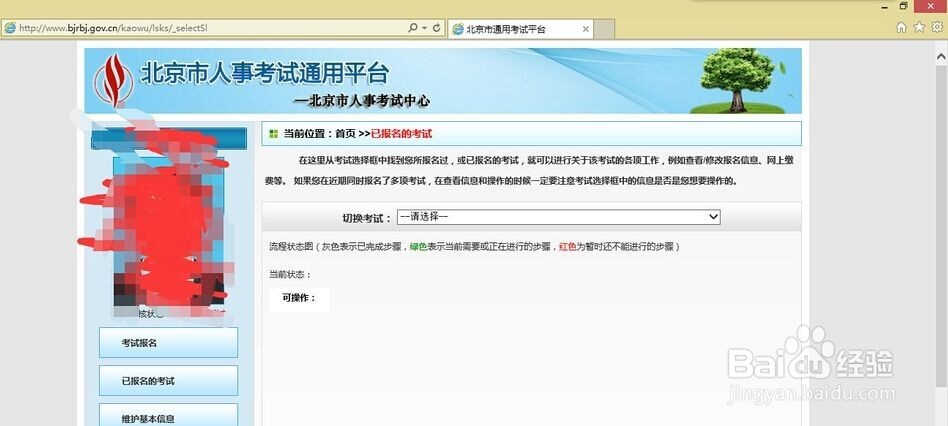
Task: Click the 首页 breadcrumb link
Action: click(x=345, y=134)
